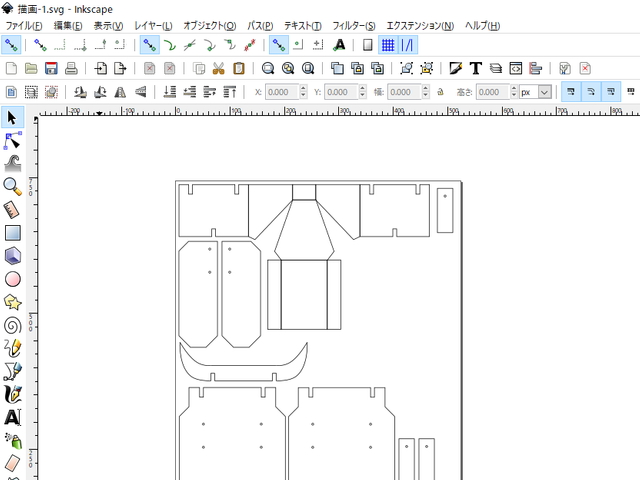Open the エクステンション menu
This screenshot has height=480, width=640.
[x=419, y=25]
